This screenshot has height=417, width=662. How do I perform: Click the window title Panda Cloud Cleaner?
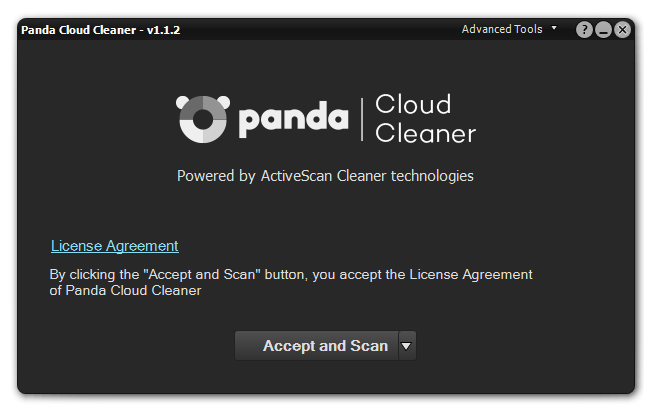(x=79, y=30)
